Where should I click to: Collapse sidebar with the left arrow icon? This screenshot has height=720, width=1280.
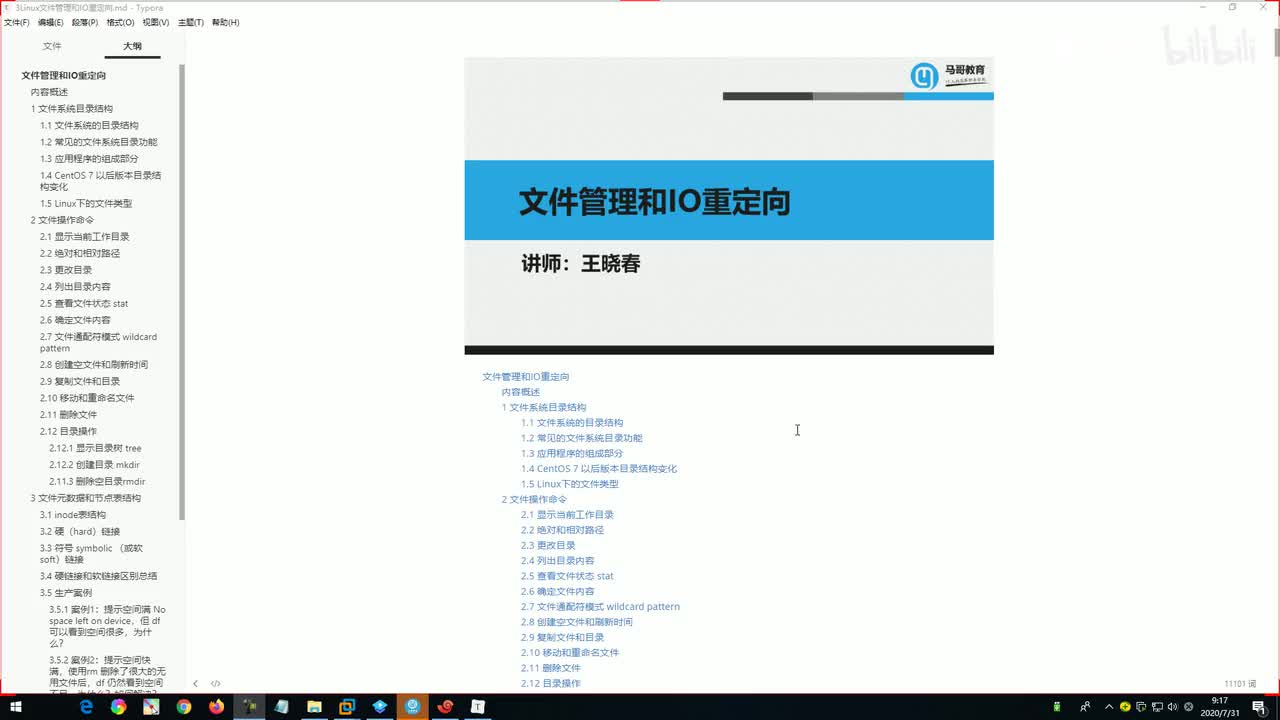point(196,684)
